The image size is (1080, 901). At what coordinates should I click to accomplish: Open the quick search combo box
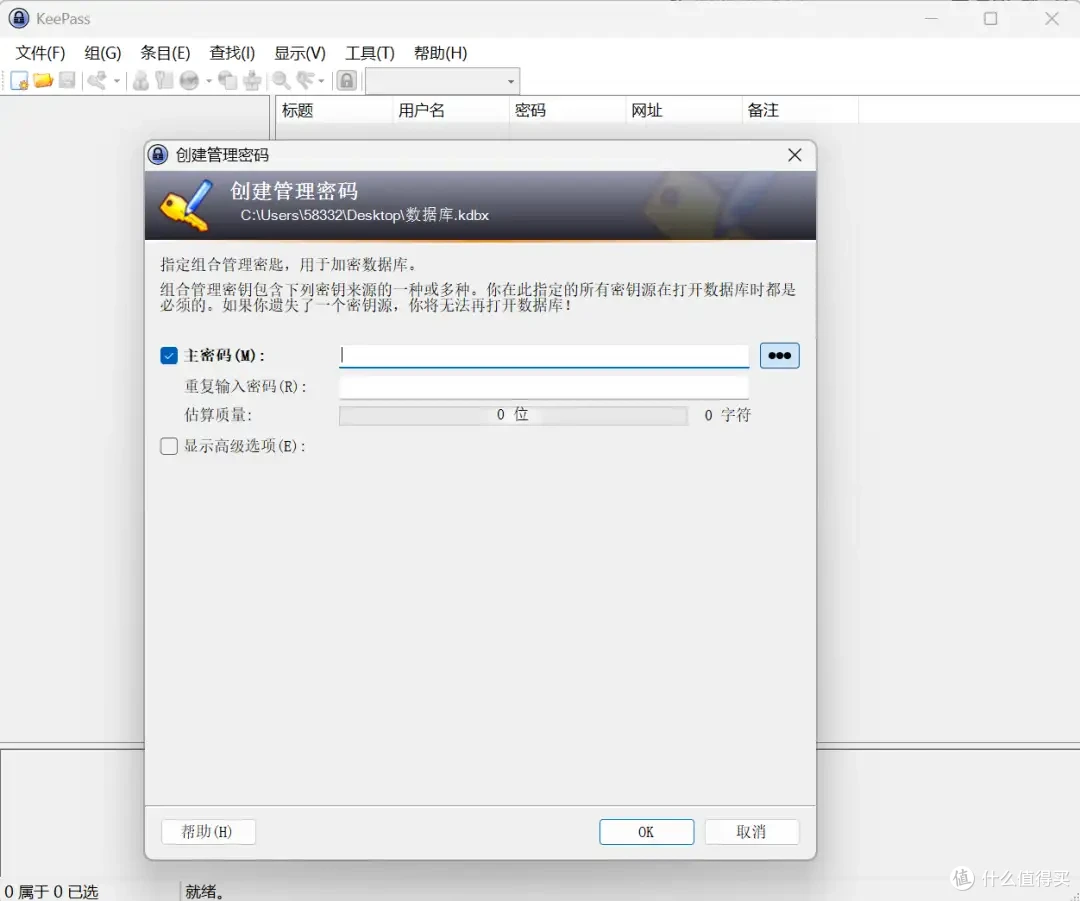tap(442, 81)
